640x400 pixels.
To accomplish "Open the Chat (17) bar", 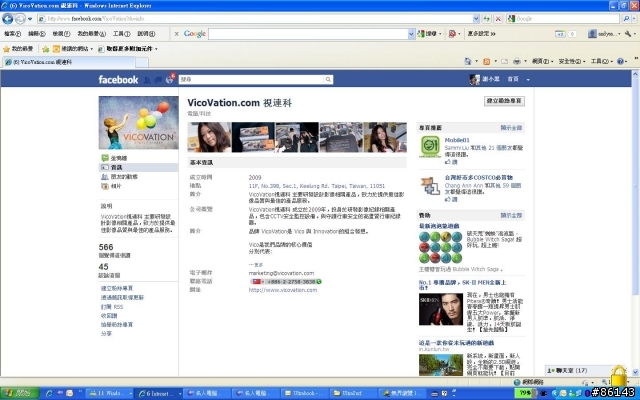I will click(579, 371).
